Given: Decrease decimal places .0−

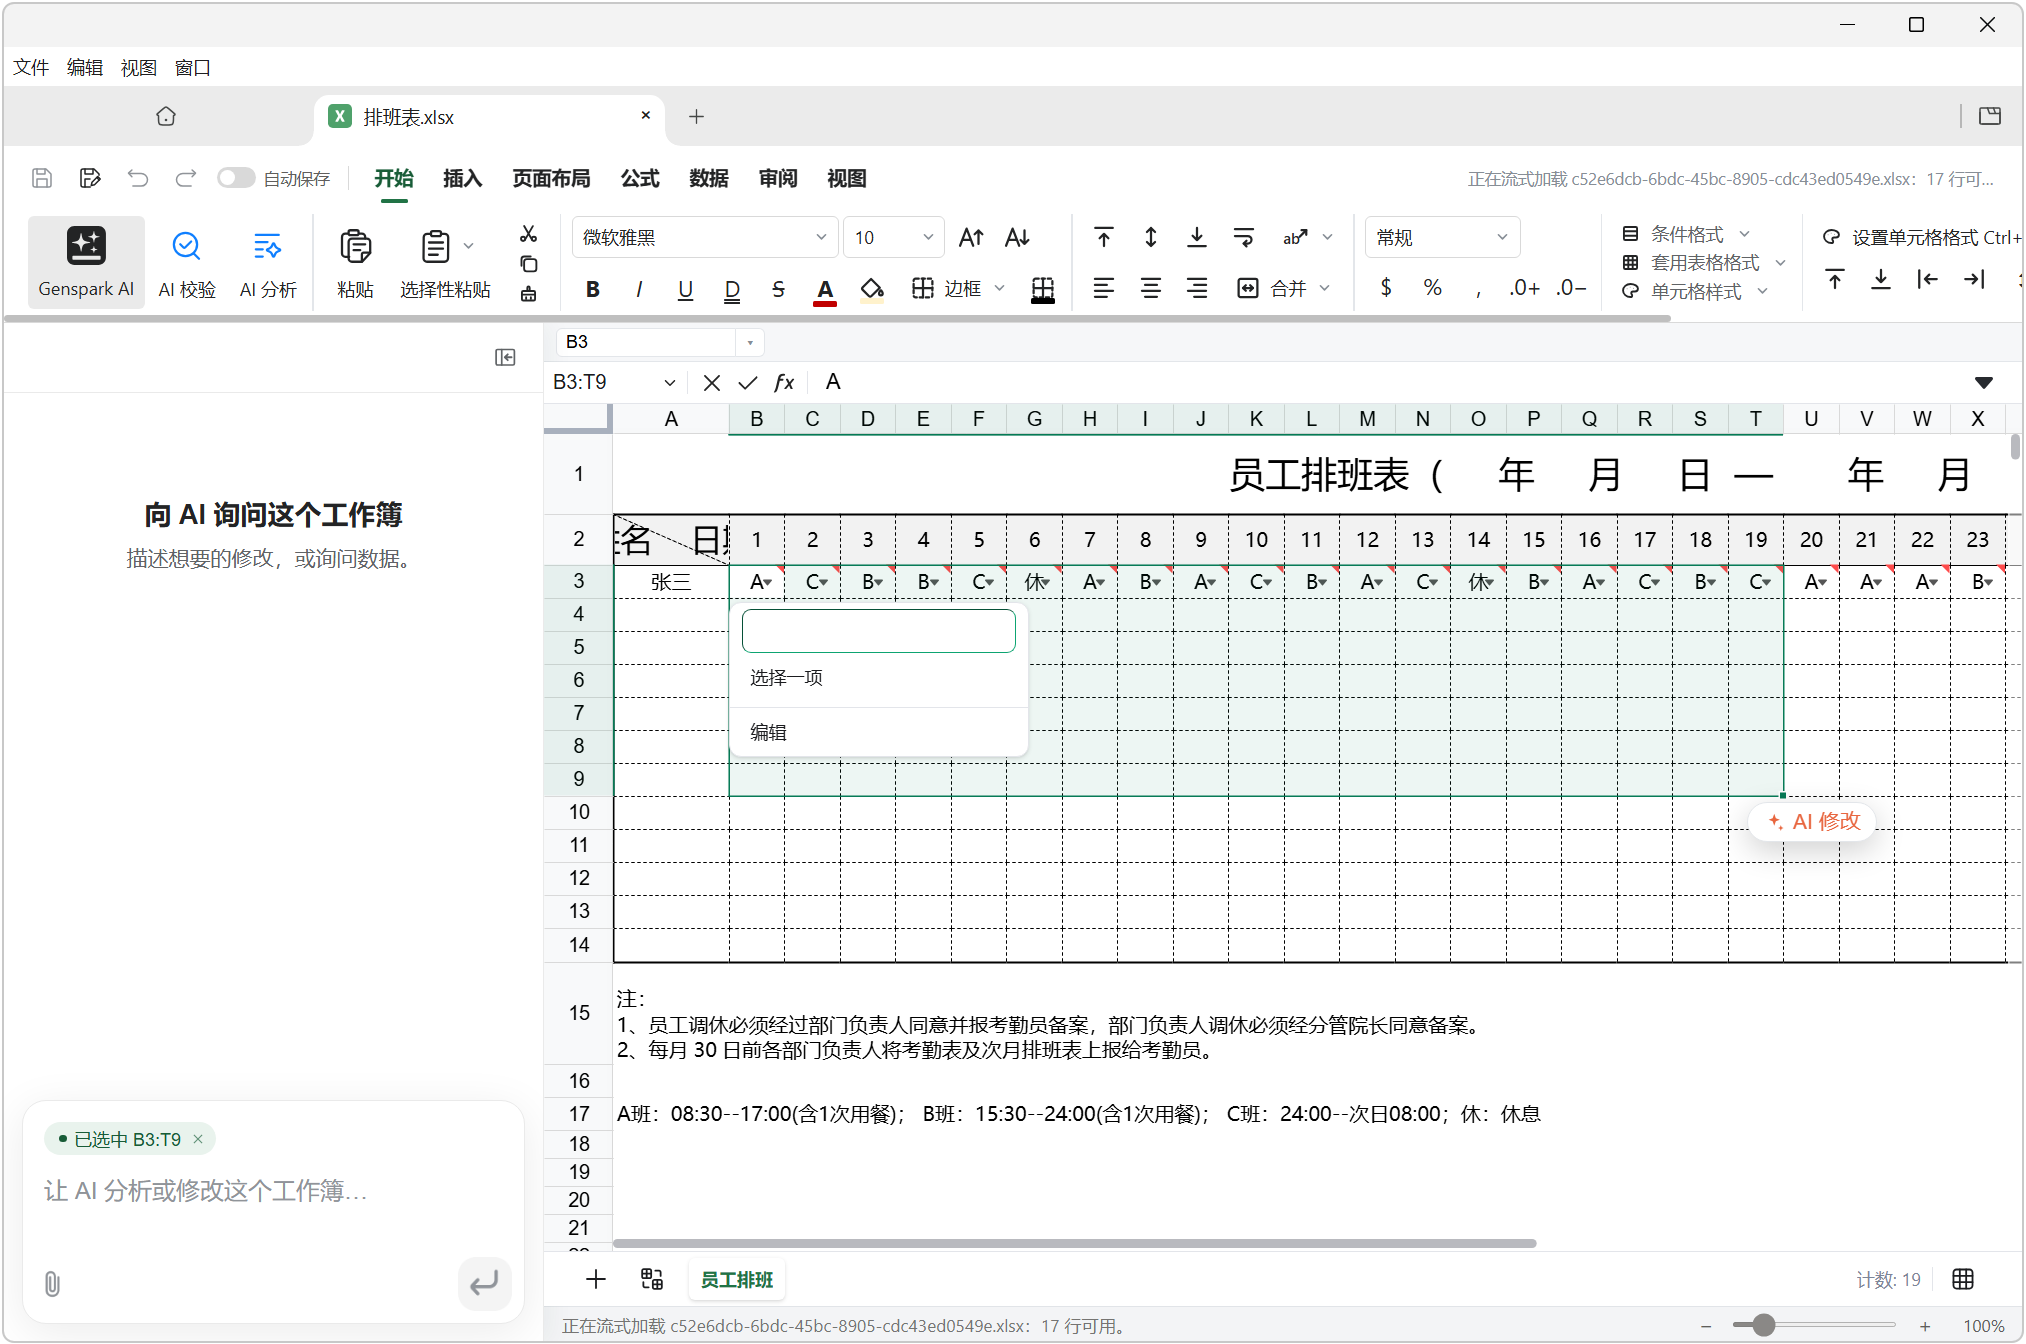Looking at the screenshot, I should click(1571, 288).
